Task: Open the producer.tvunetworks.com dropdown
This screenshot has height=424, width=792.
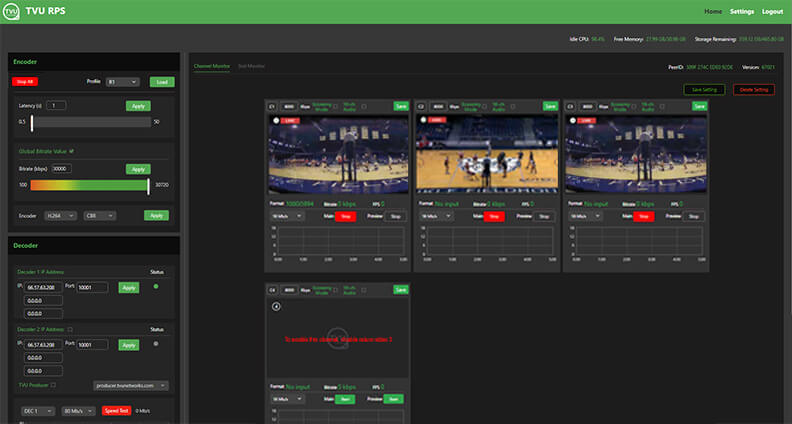Action: tap(131, 386)
